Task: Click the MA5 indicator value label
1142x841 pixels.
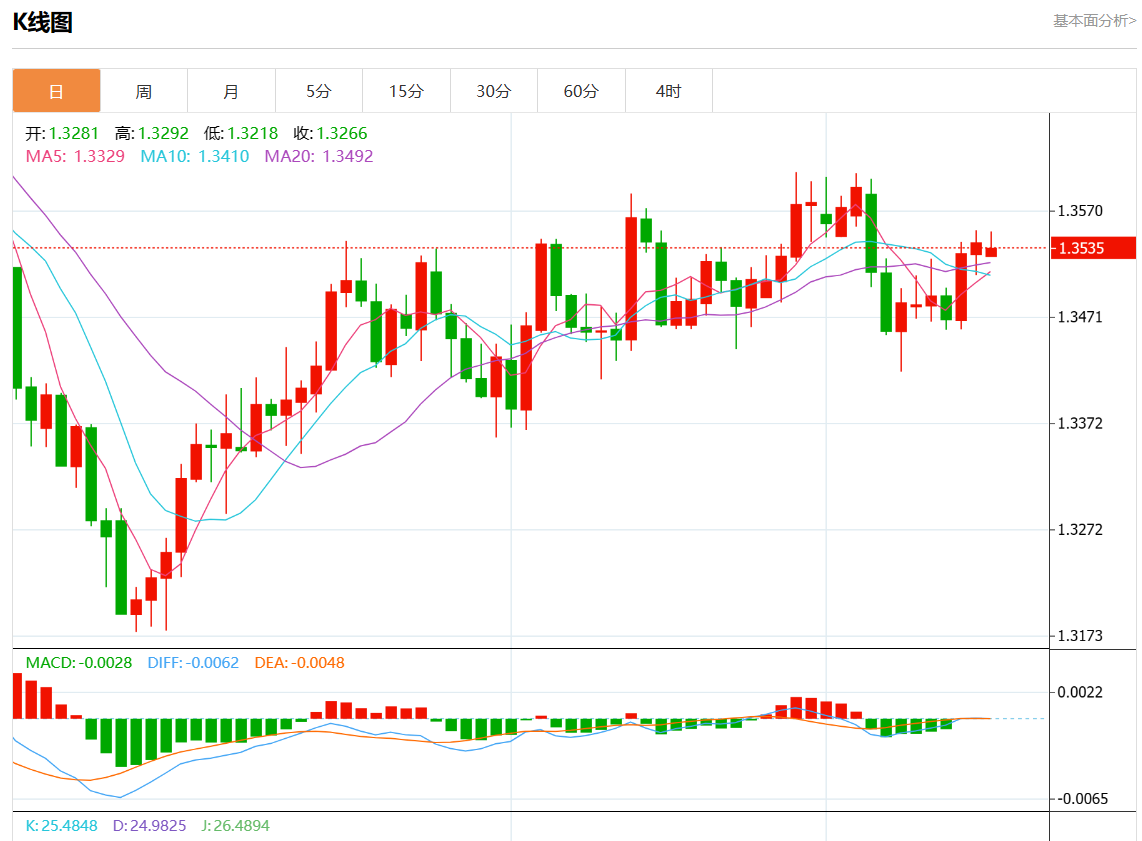Action: click(x=75, y=156)
